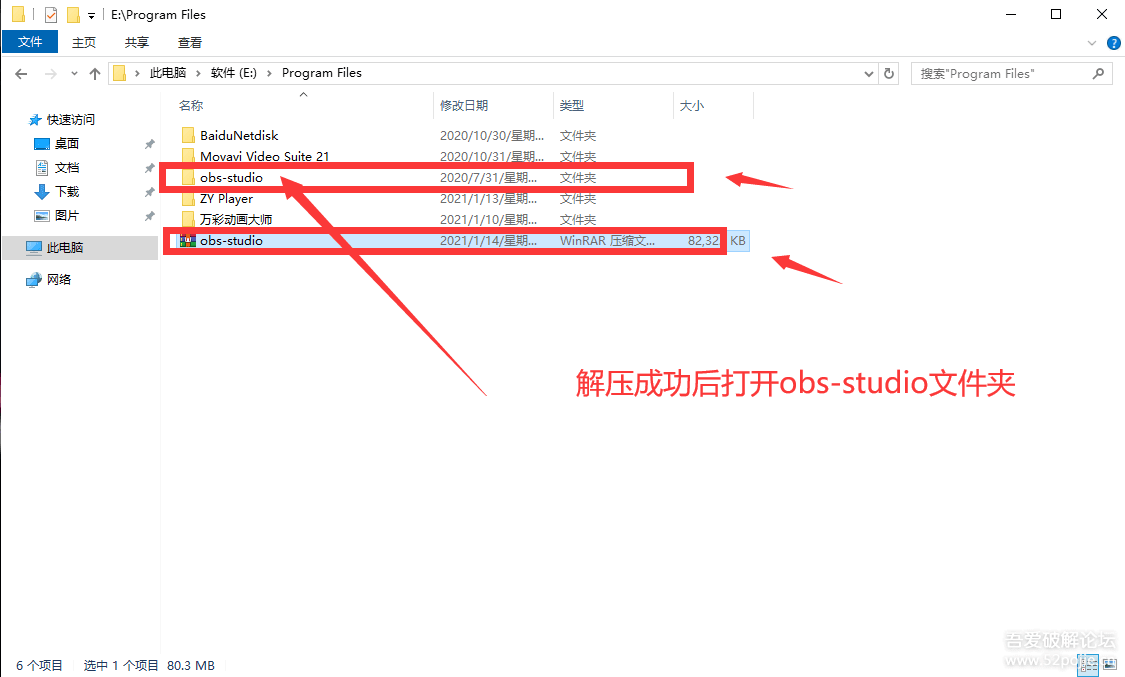The height and width of the screenshot is (677, 1125).
Task: Click the folder icon in the title bar
Action: pyautogui.click(x=19, y=14)
